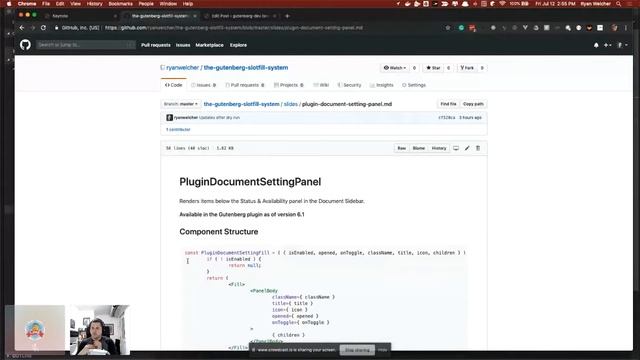Open the ryanwelcher profile link
The image size is (640, 360).
click(182, 68)
